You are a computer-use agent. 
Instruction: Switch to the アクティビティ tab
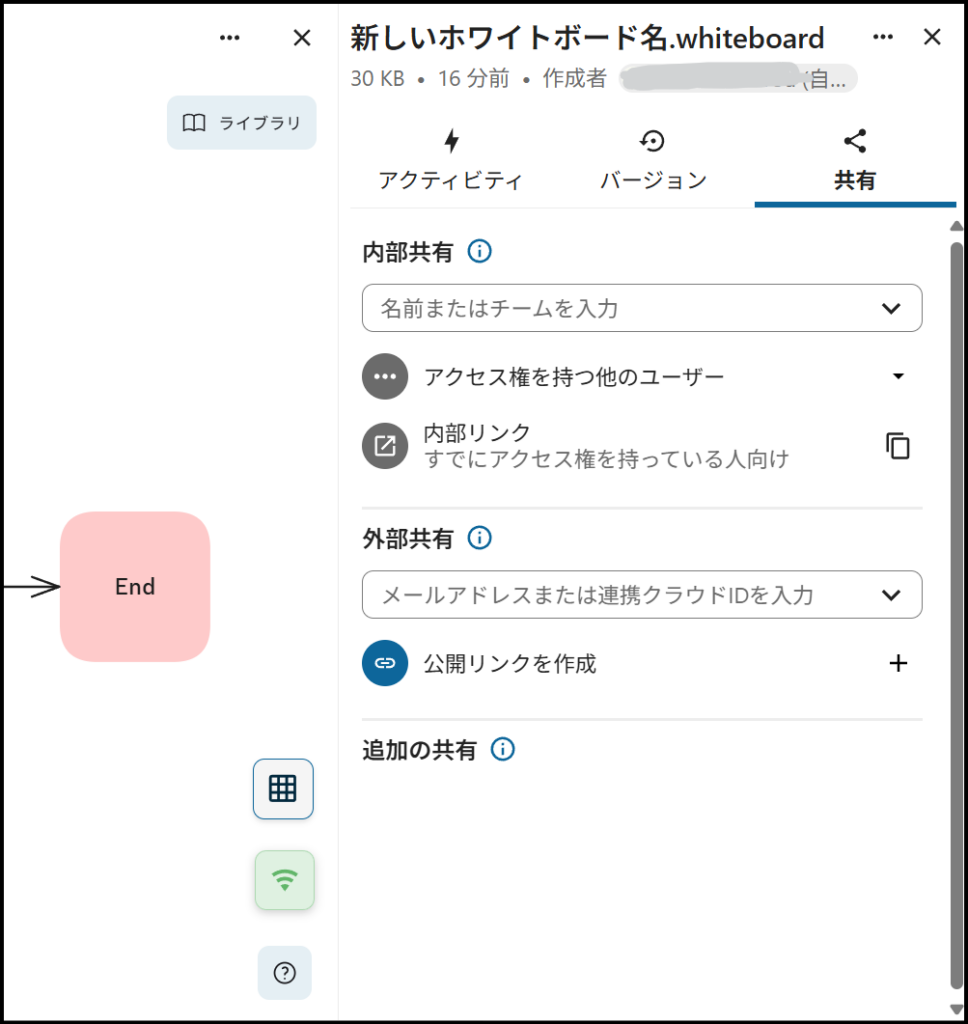click(451, 160)
